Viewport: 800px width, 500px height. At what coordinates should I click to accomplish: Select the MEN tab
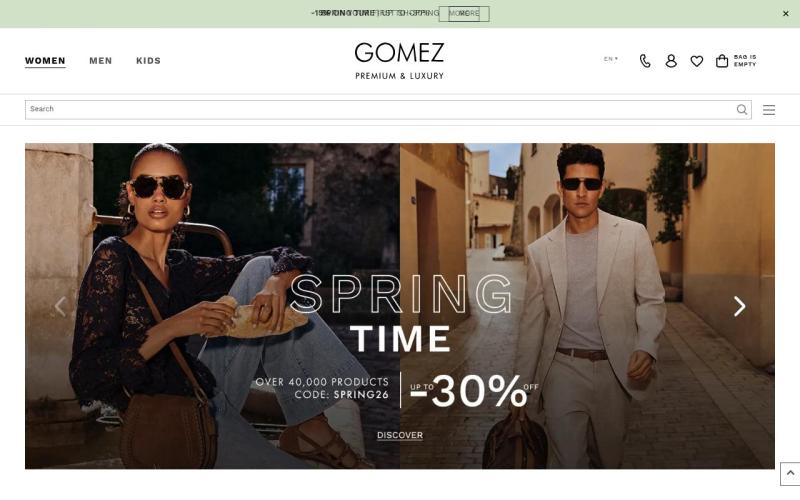coord(101,61)
